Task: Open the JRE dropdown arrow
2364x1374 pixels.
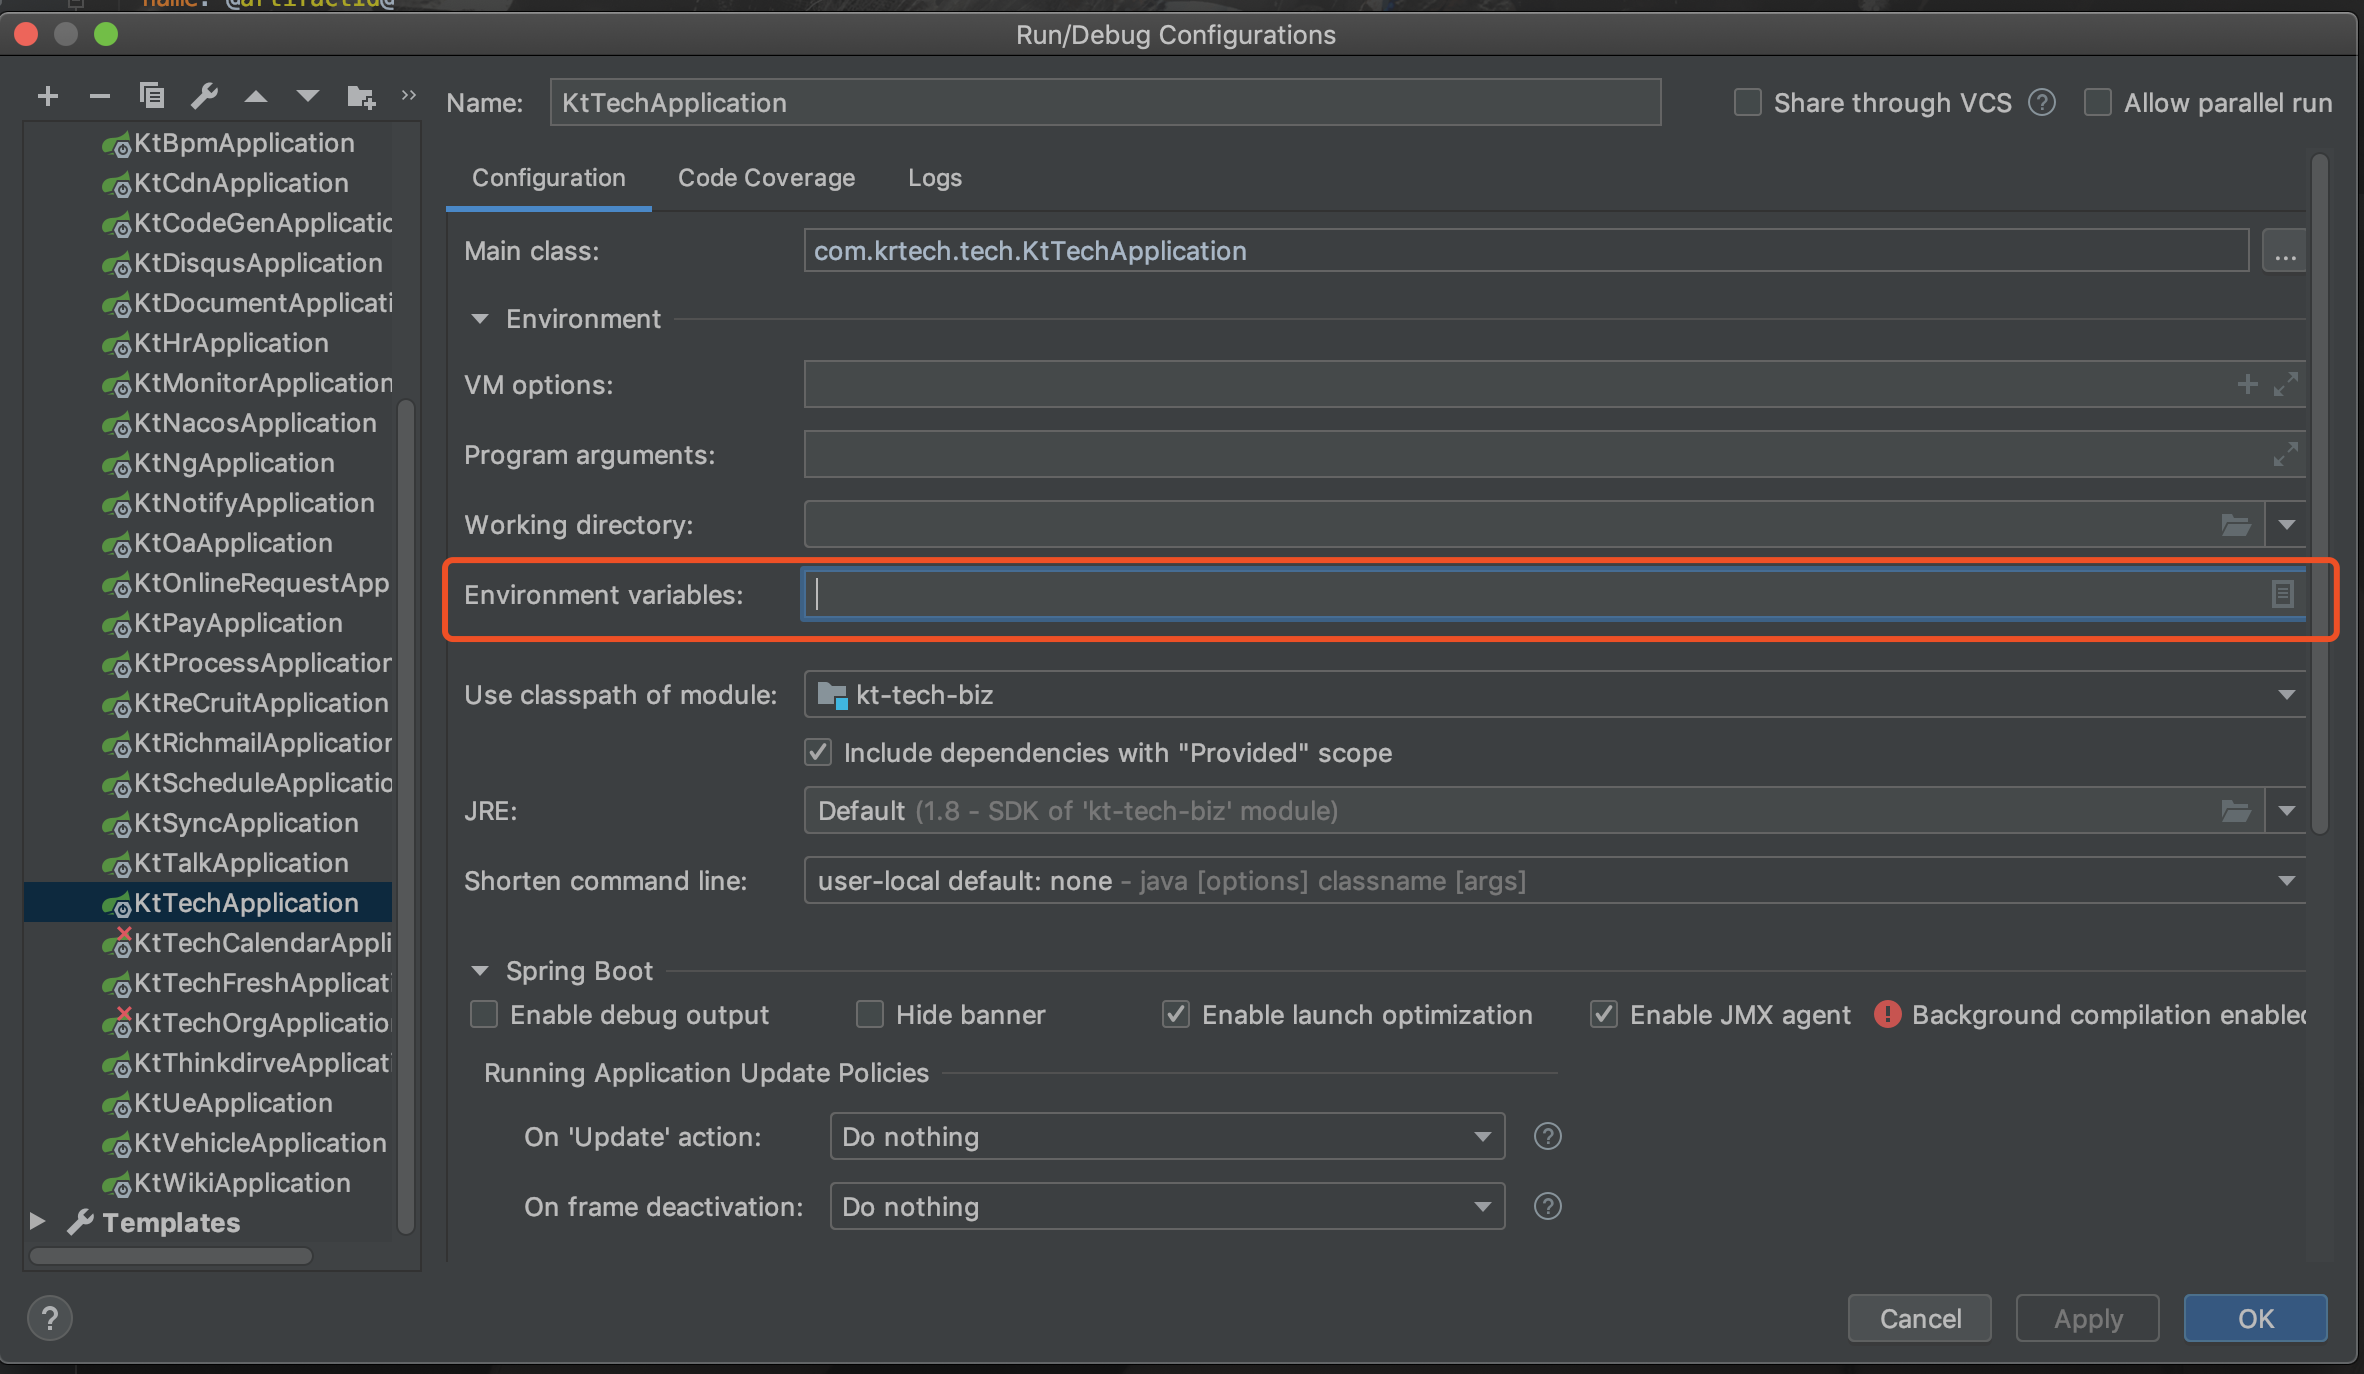Action: click(2287, 811)
